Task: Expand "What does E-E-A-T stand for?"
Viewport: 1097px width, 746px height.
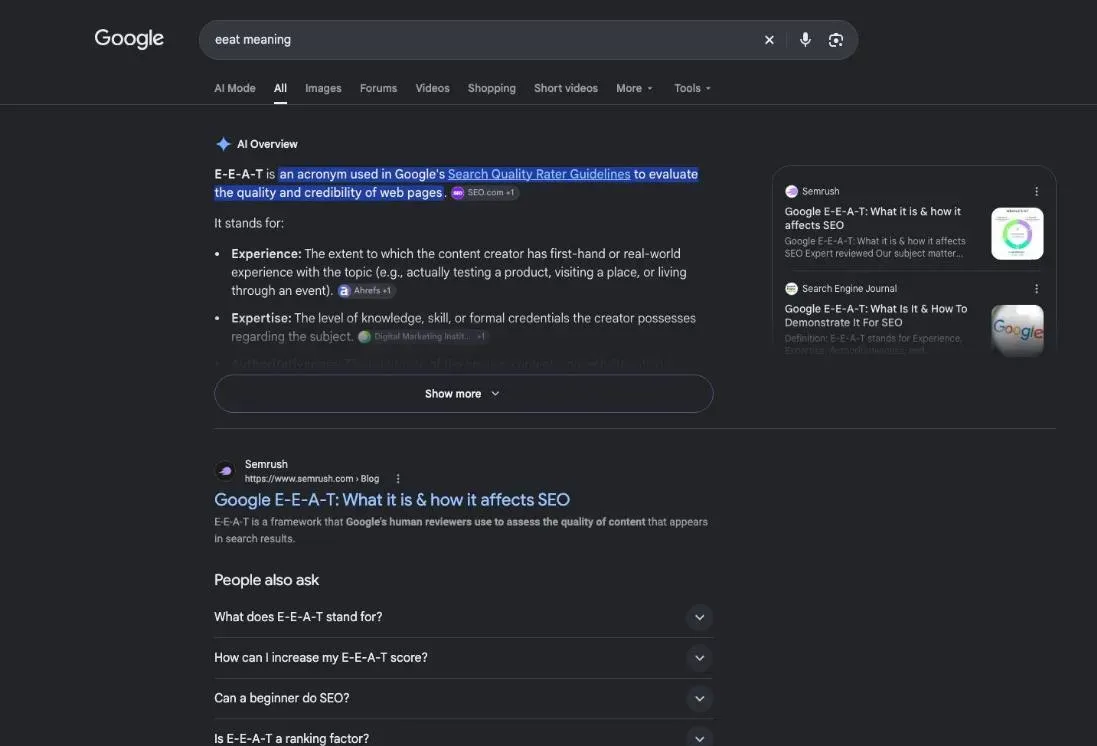Action: click(463, 617)
